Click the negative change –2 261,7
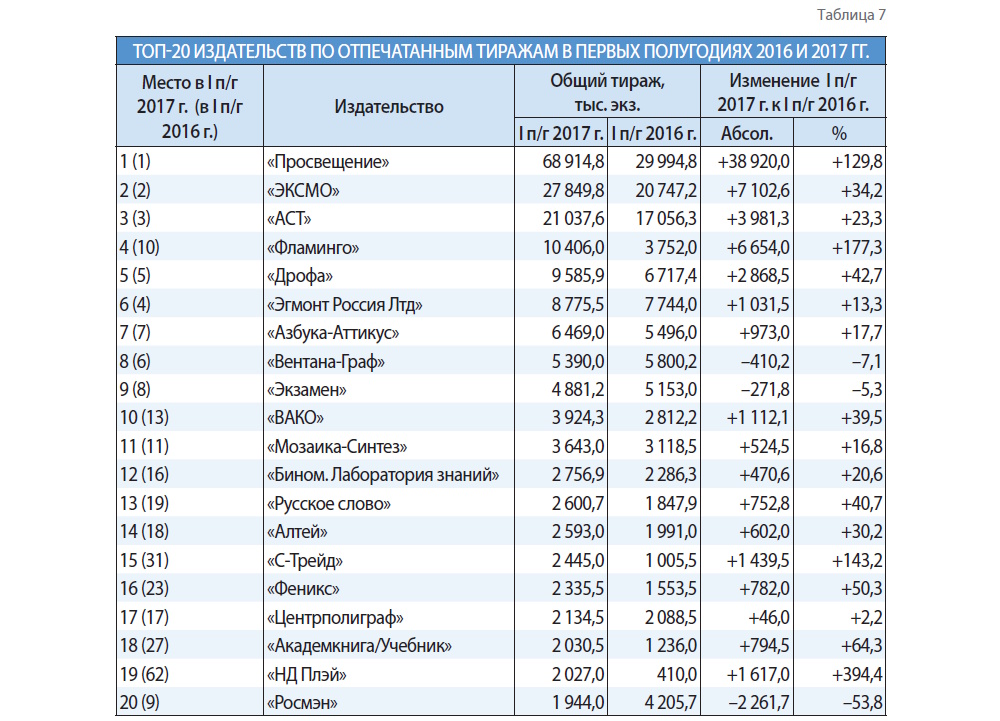Viewport: 1000px width, 721px height. click(758, 703)
